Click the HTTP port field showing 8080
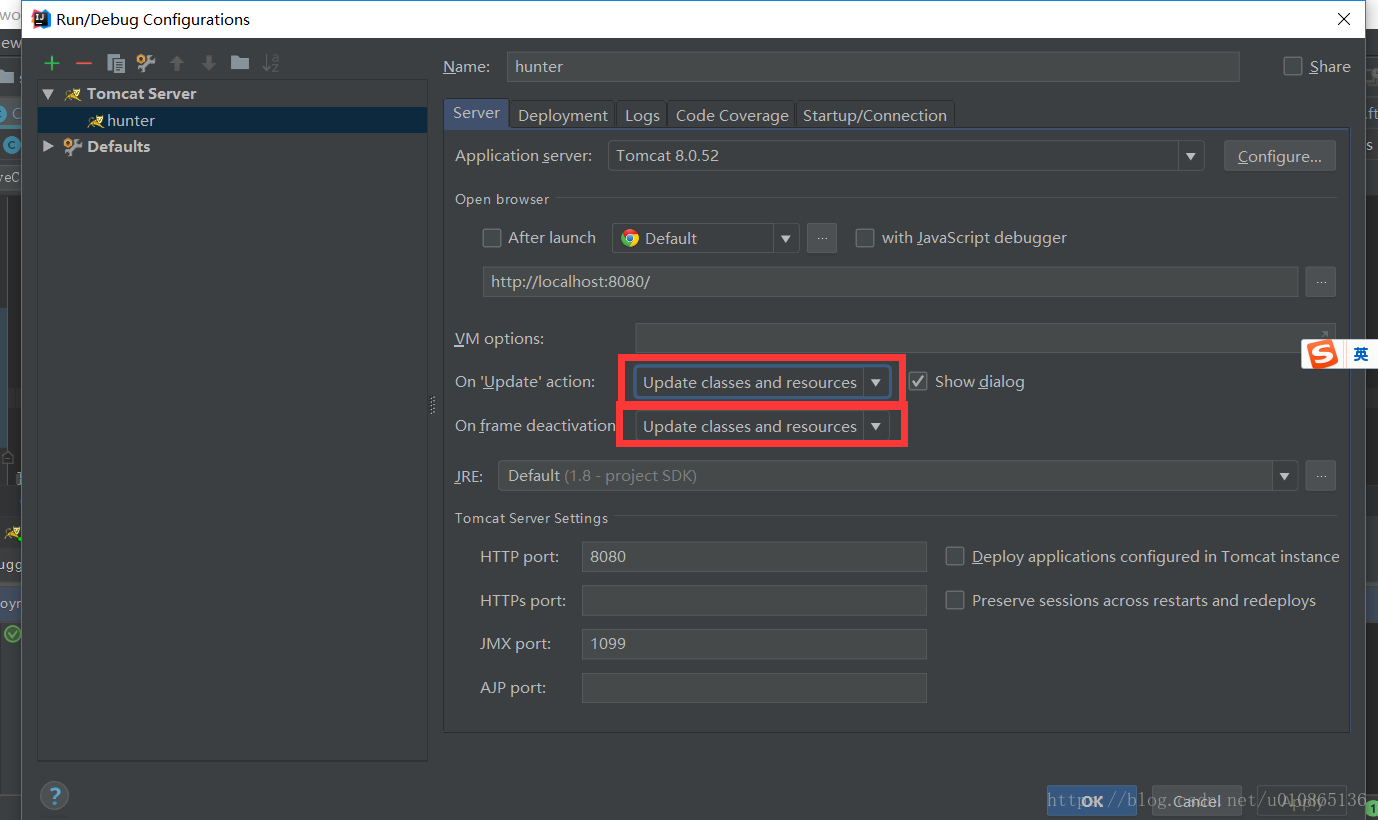The image size is (1378, 820). pyautogui.click(x=754, y=556)
